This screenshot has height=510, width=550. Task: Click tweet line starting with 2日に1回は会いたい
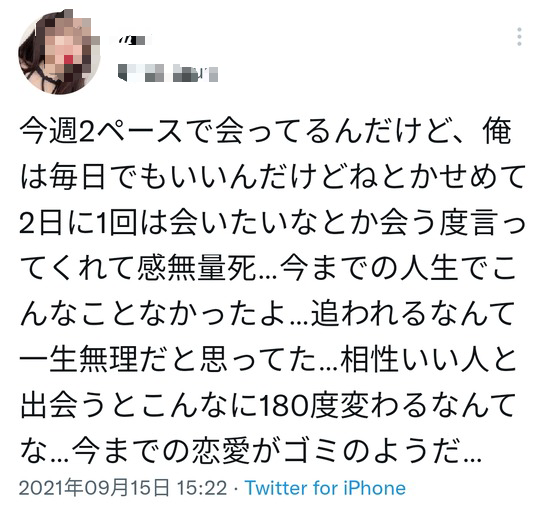point(272,224)
